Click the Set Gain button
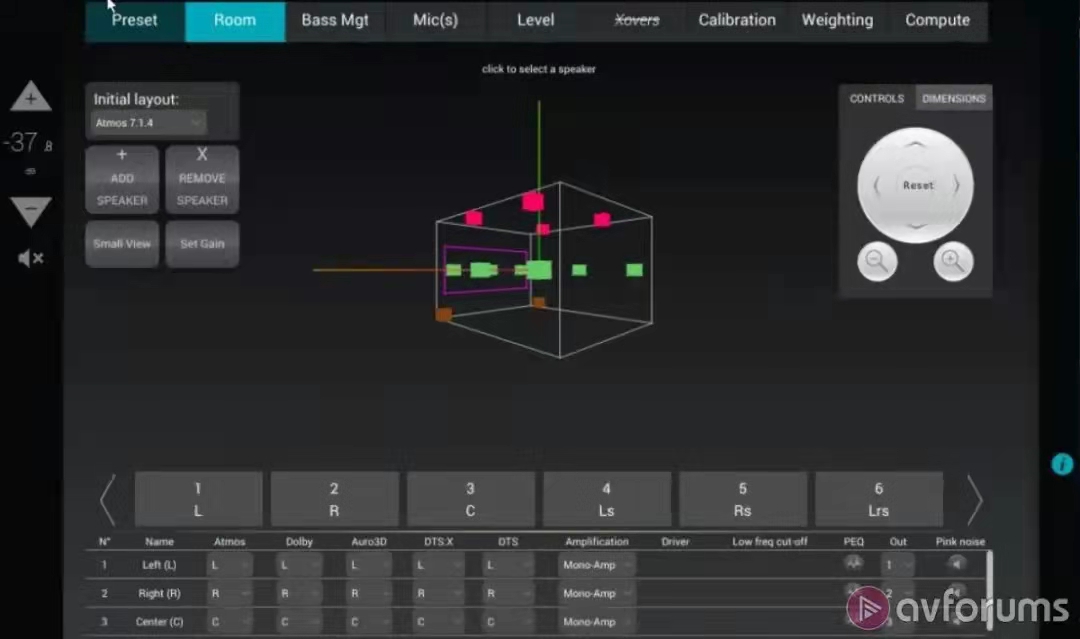 pyautogui.click(x=202, y=244)
